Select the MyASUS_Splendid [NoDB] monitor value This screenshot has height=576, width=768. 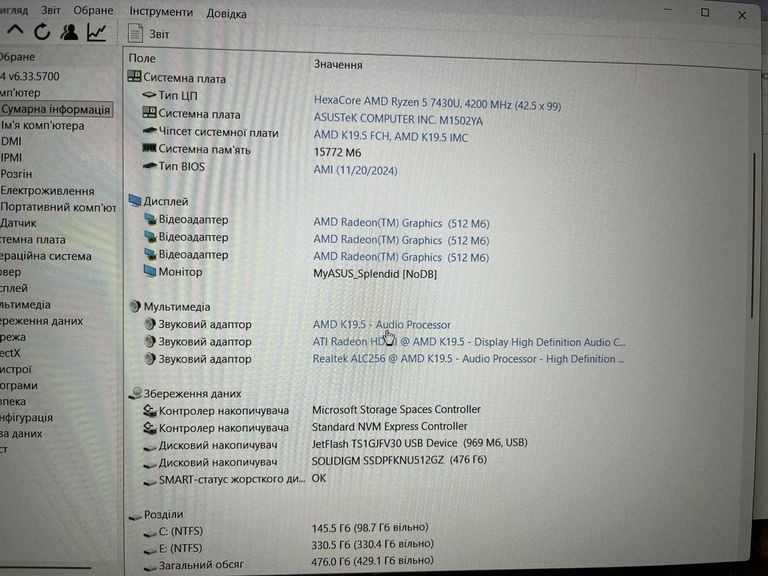[x=375, y=273]
